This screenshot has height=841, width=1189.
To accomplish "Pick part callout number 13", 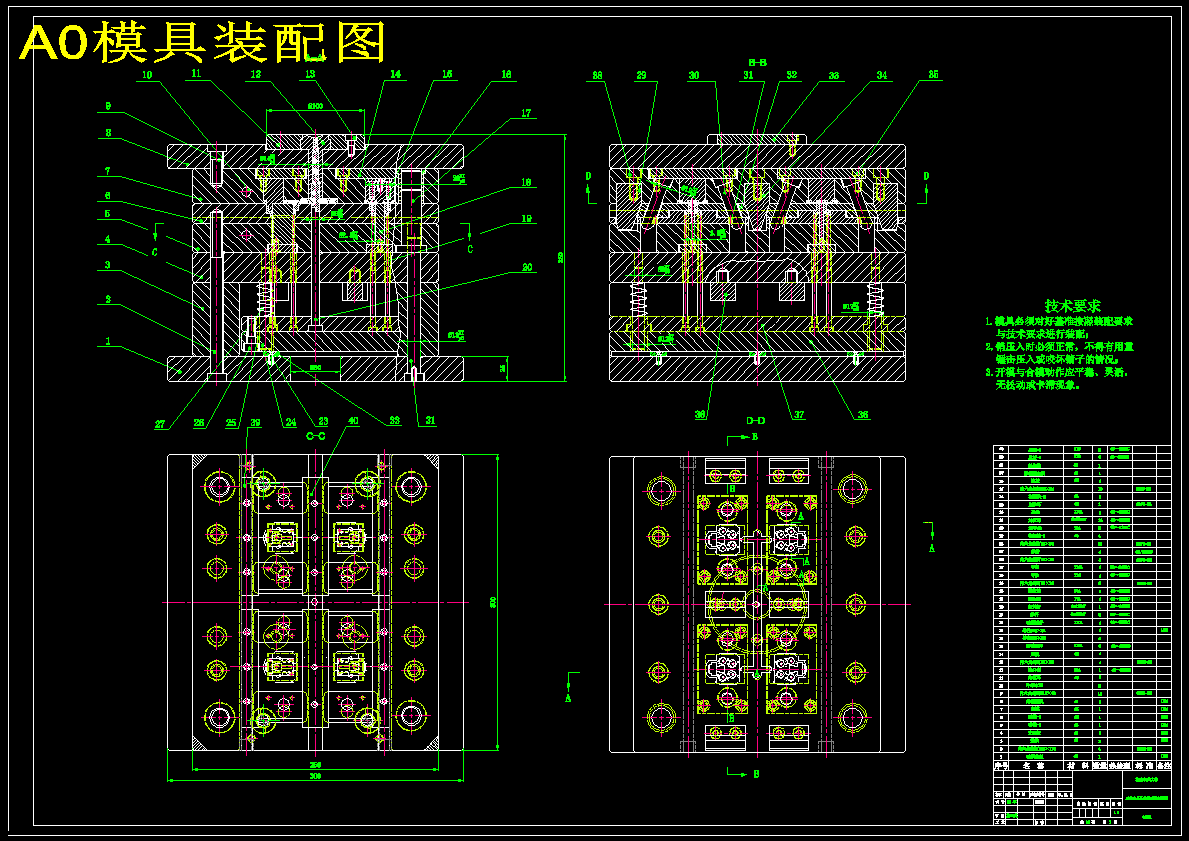I will (310, 74).
